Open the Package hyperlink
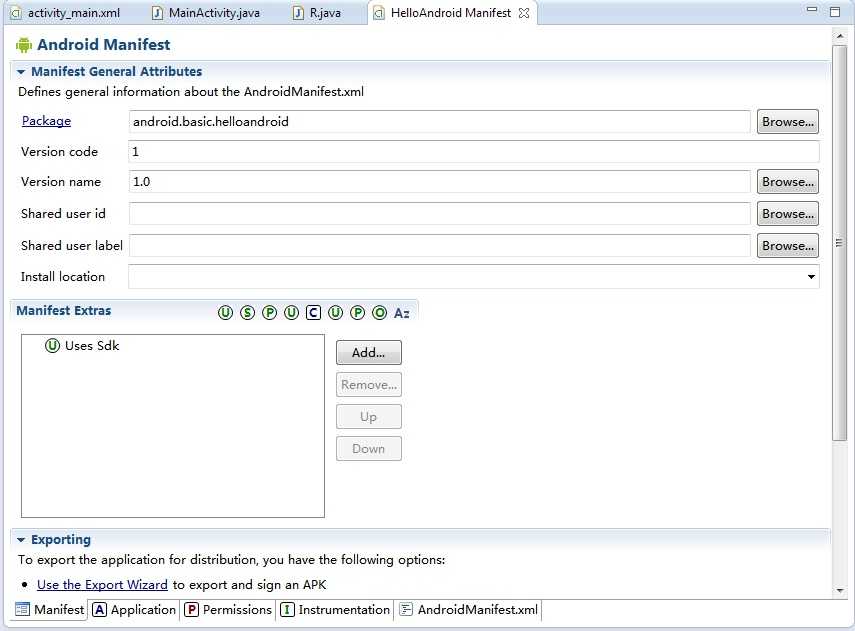Image resolution: width=855 pixels, height=631 pixels. coord(46,121)
